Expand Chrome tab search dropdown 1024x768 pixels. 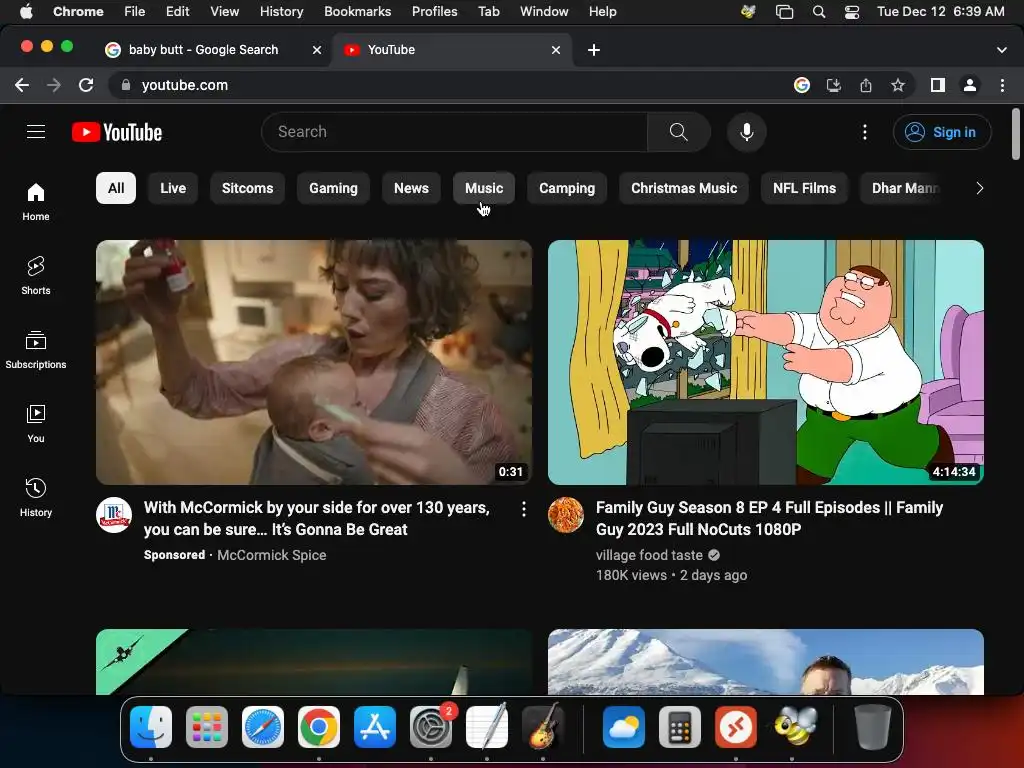pos(1002,50)
